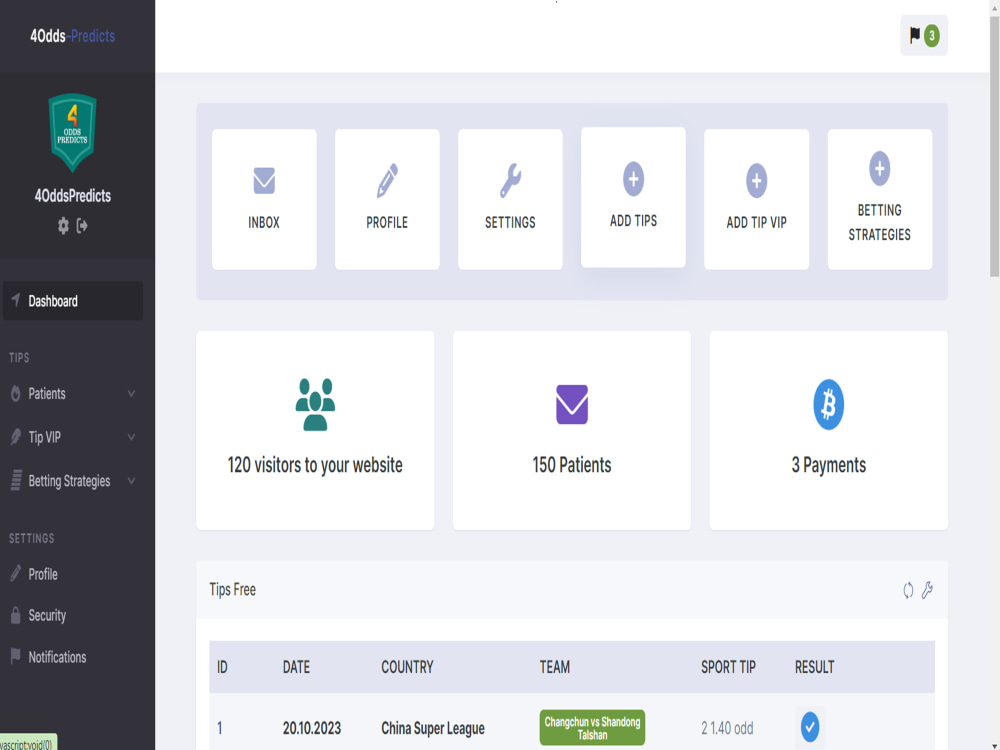Click the SPORT TIP column header
This screenshot has height=750, width=1000.
(x=728, y=667)
